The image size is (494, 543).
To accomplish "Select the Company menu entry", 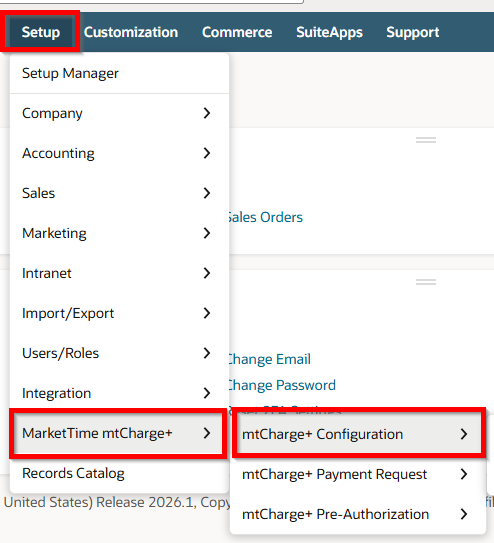I will [x=119, y=113].
